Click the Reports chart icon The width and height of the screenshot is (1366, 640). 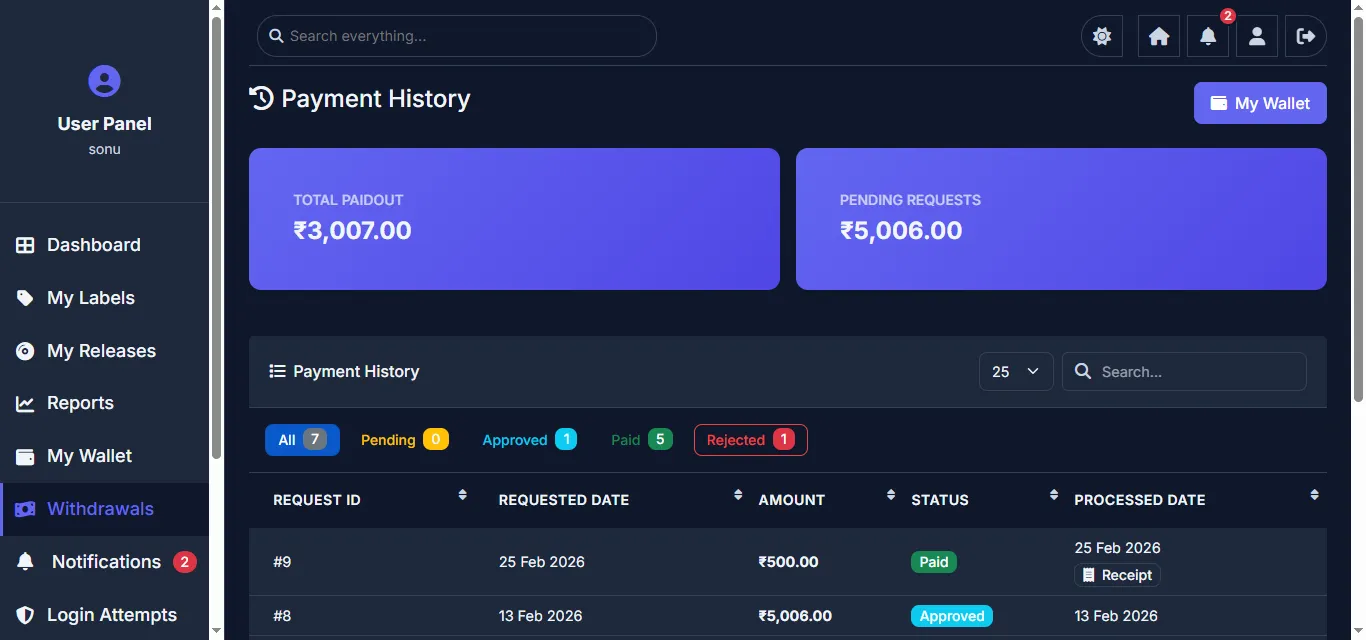(x=26, y=403)
